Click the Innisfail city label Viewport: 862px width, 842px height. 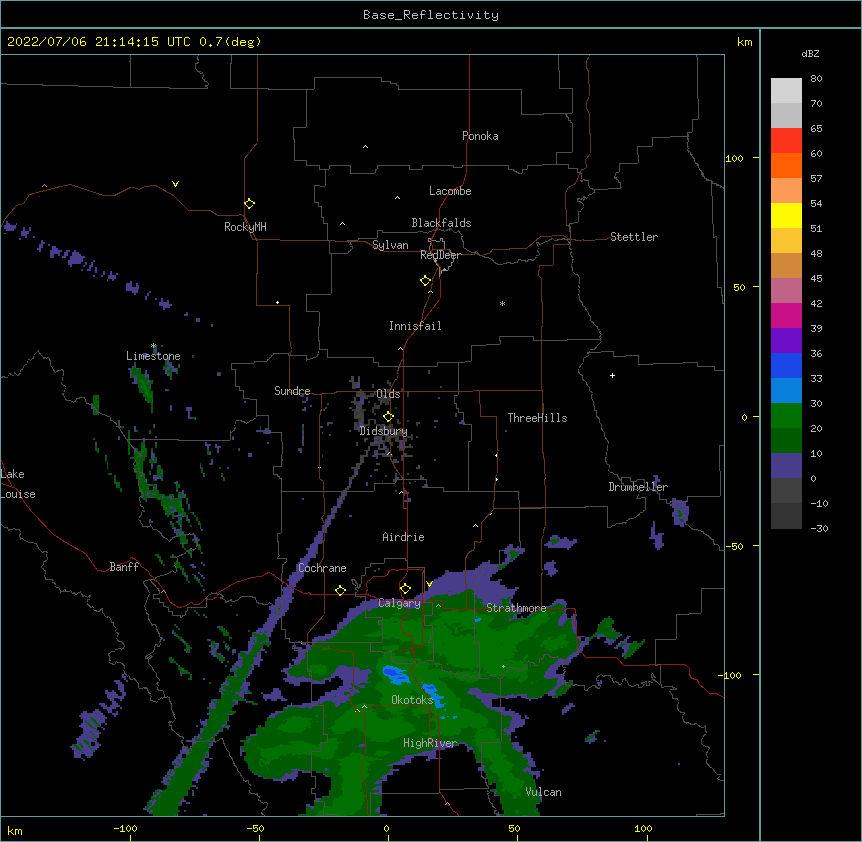[x=415, y=326]
